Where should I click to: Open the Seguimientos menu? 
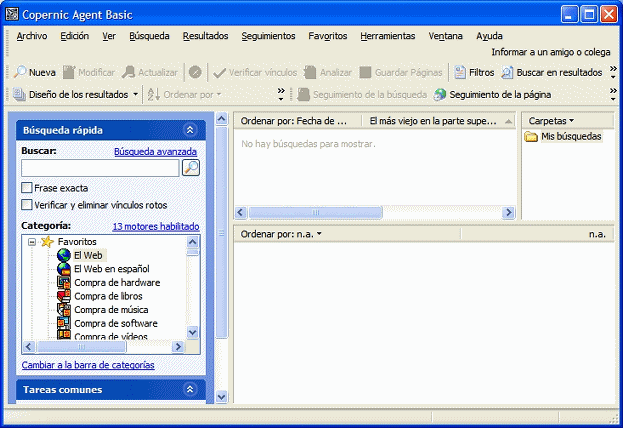pos(268,36)
